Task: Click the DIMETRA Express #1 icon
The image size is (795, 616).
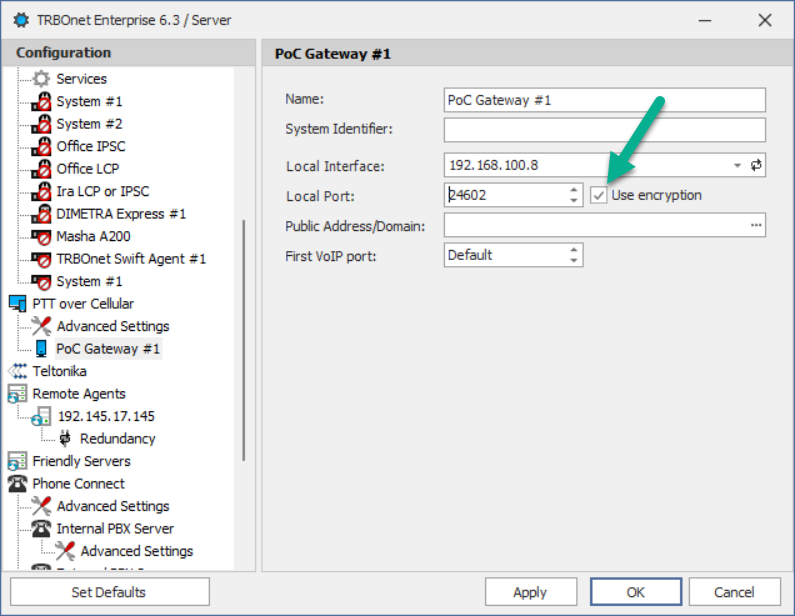Action: tap(41, 213)
